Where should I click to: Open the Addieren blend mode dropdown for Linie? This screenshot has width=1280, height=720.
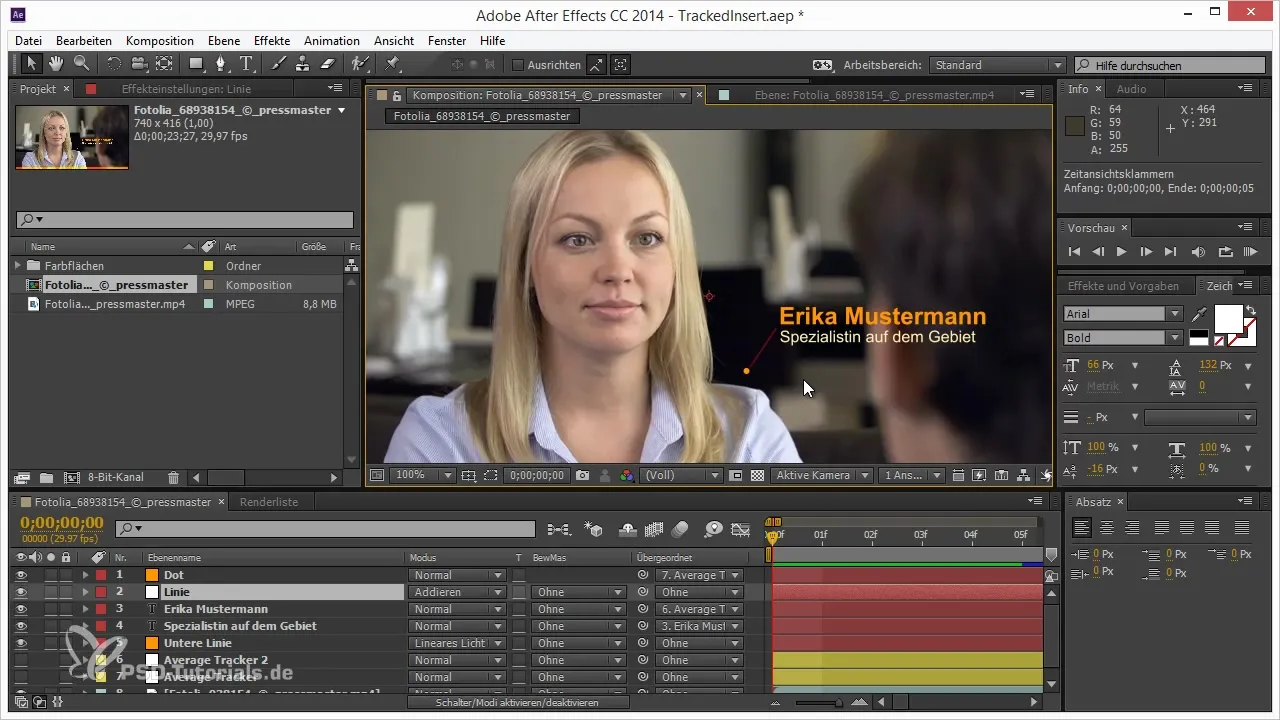[x=456, y=592]
